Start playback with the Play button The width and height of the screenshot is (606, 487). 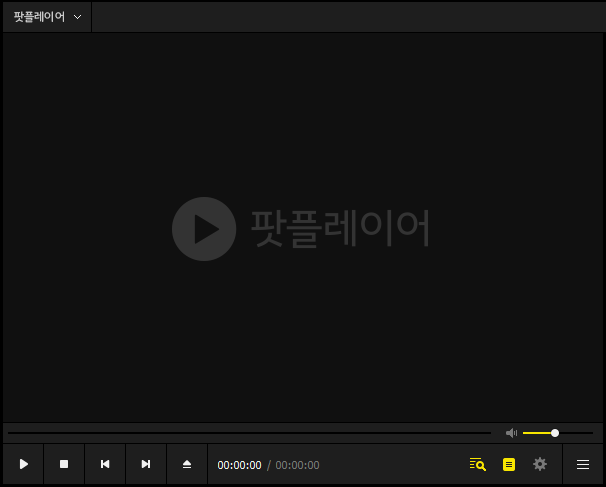[24, 464]
